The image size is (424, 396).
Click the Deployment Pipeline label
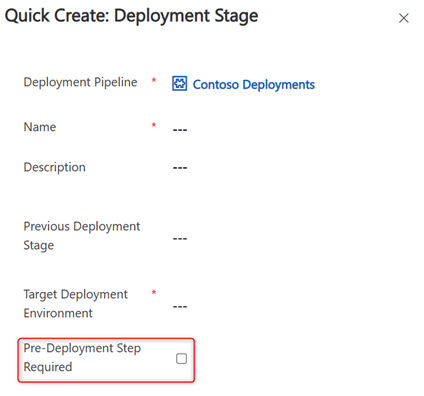click(x=80, y=82)
